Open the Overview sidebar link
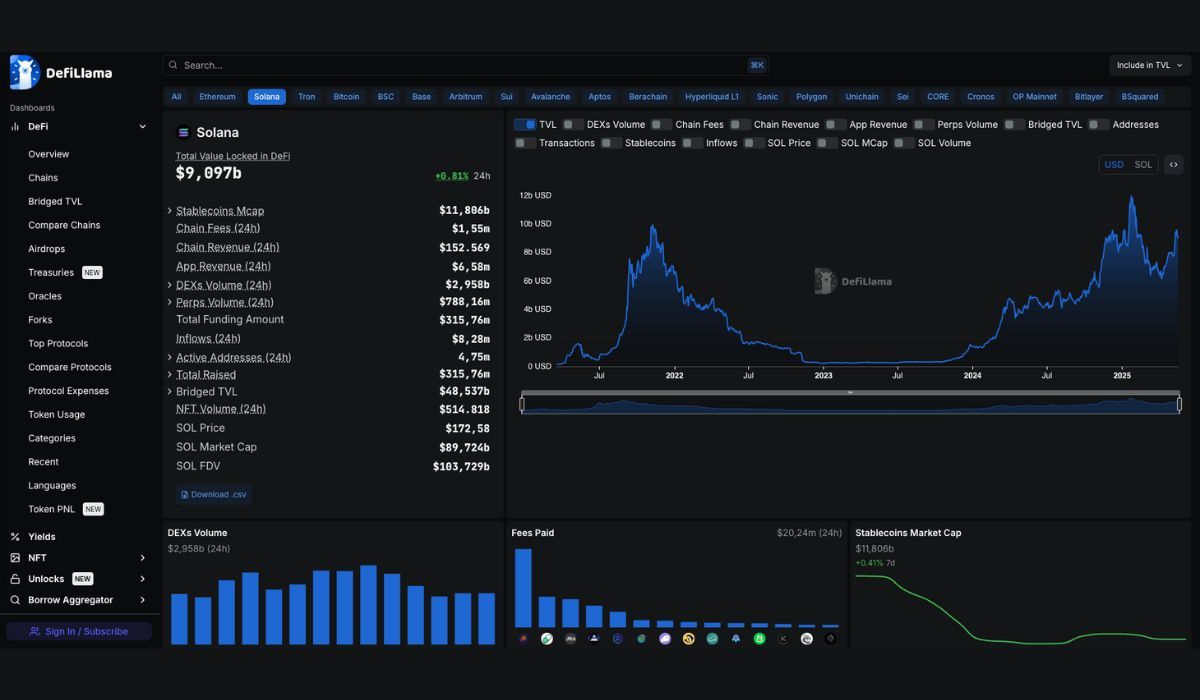The image size is (1200, 700). click(49, 154)
